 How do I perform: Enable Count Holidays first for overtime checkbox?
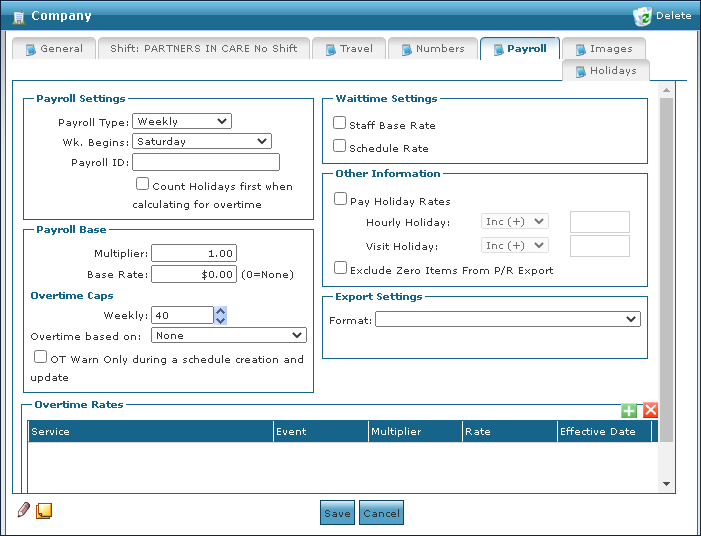[142, 184]
